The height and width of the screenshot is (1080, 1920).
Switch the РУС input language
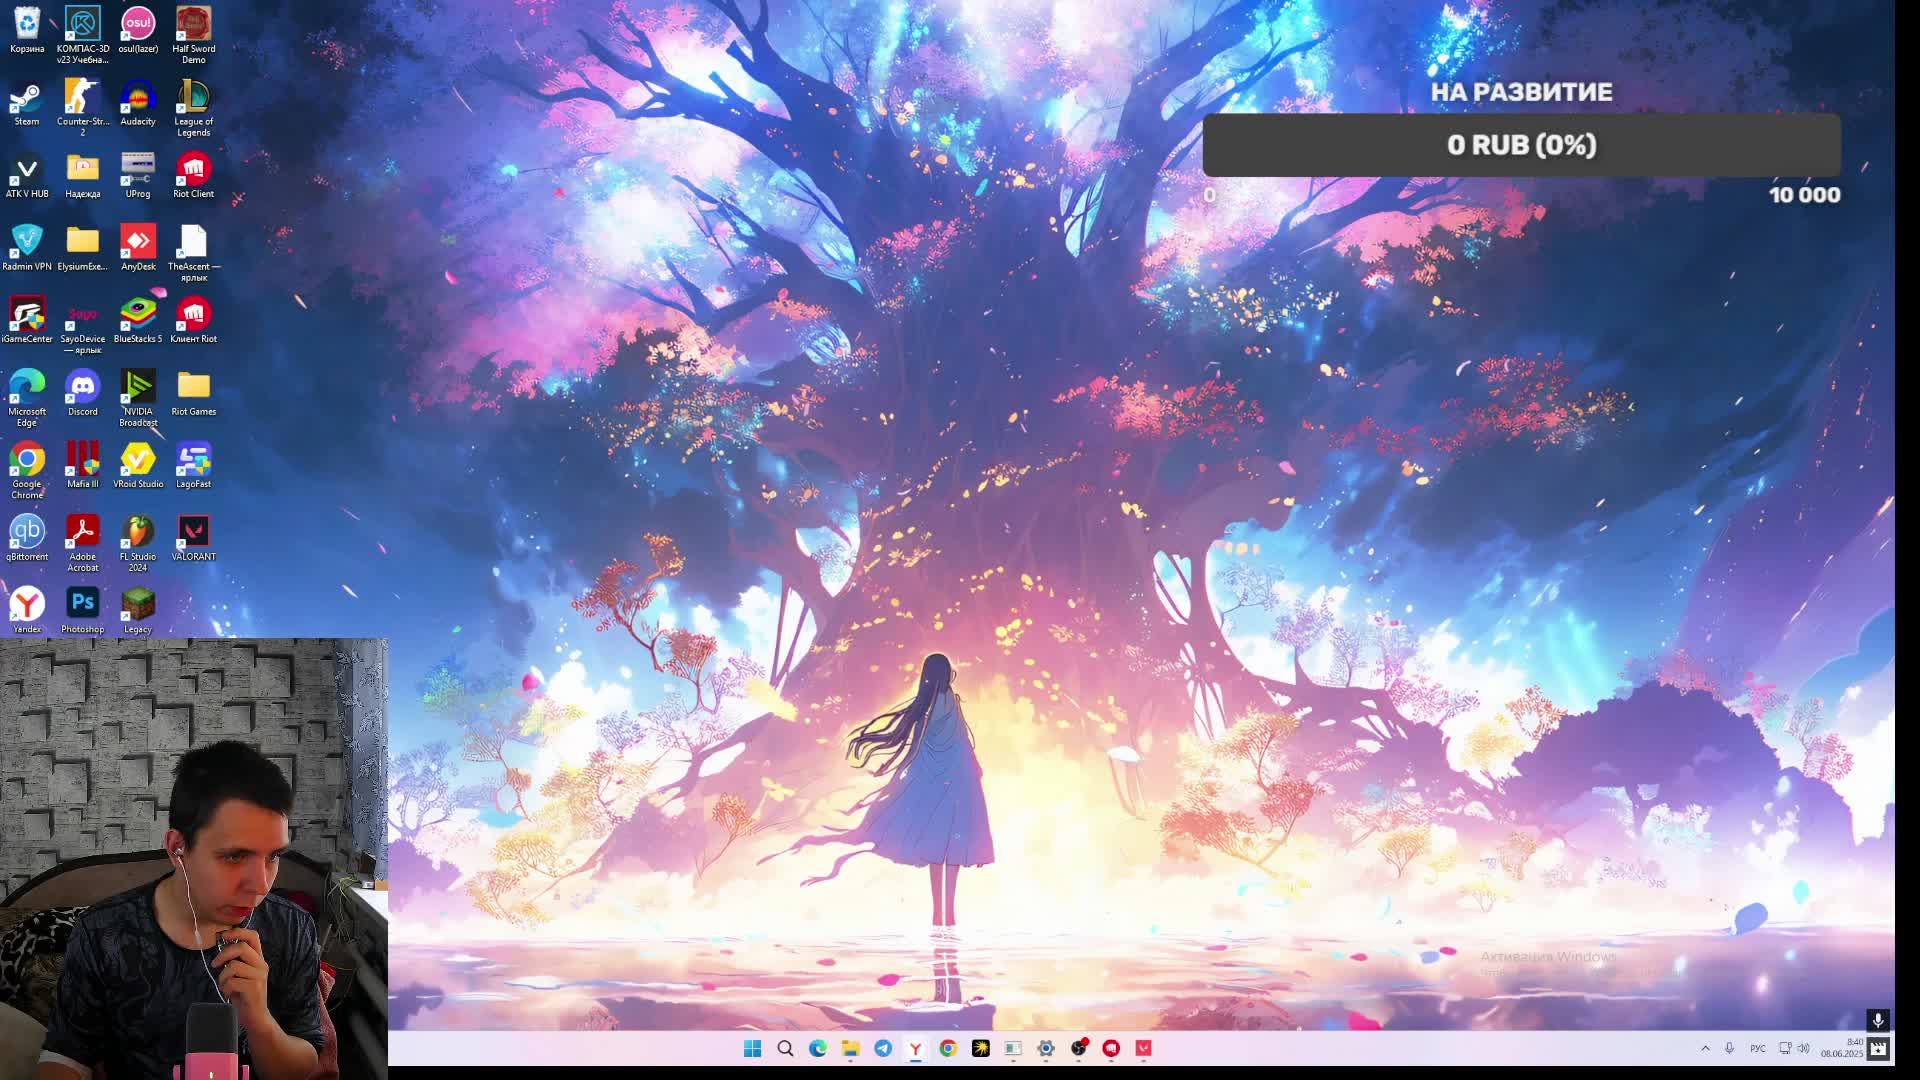click(1757, 1048)
